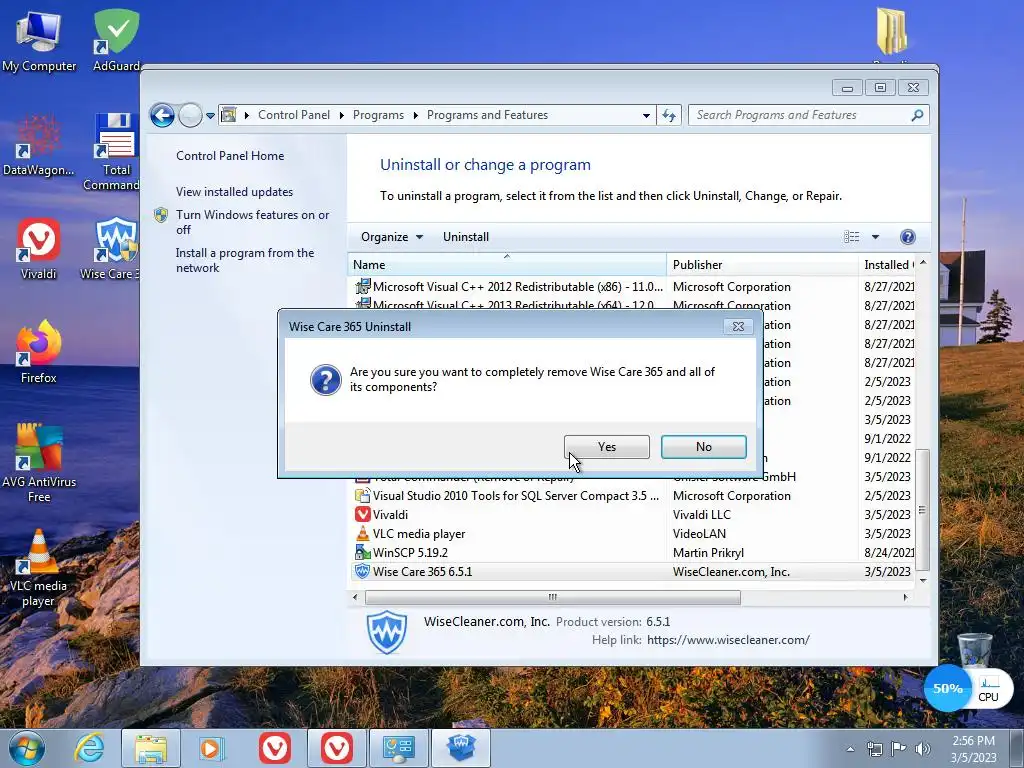Open Turn Windows features on or off
Viewport: 1024px width, 768px height.
click(252, 222)
